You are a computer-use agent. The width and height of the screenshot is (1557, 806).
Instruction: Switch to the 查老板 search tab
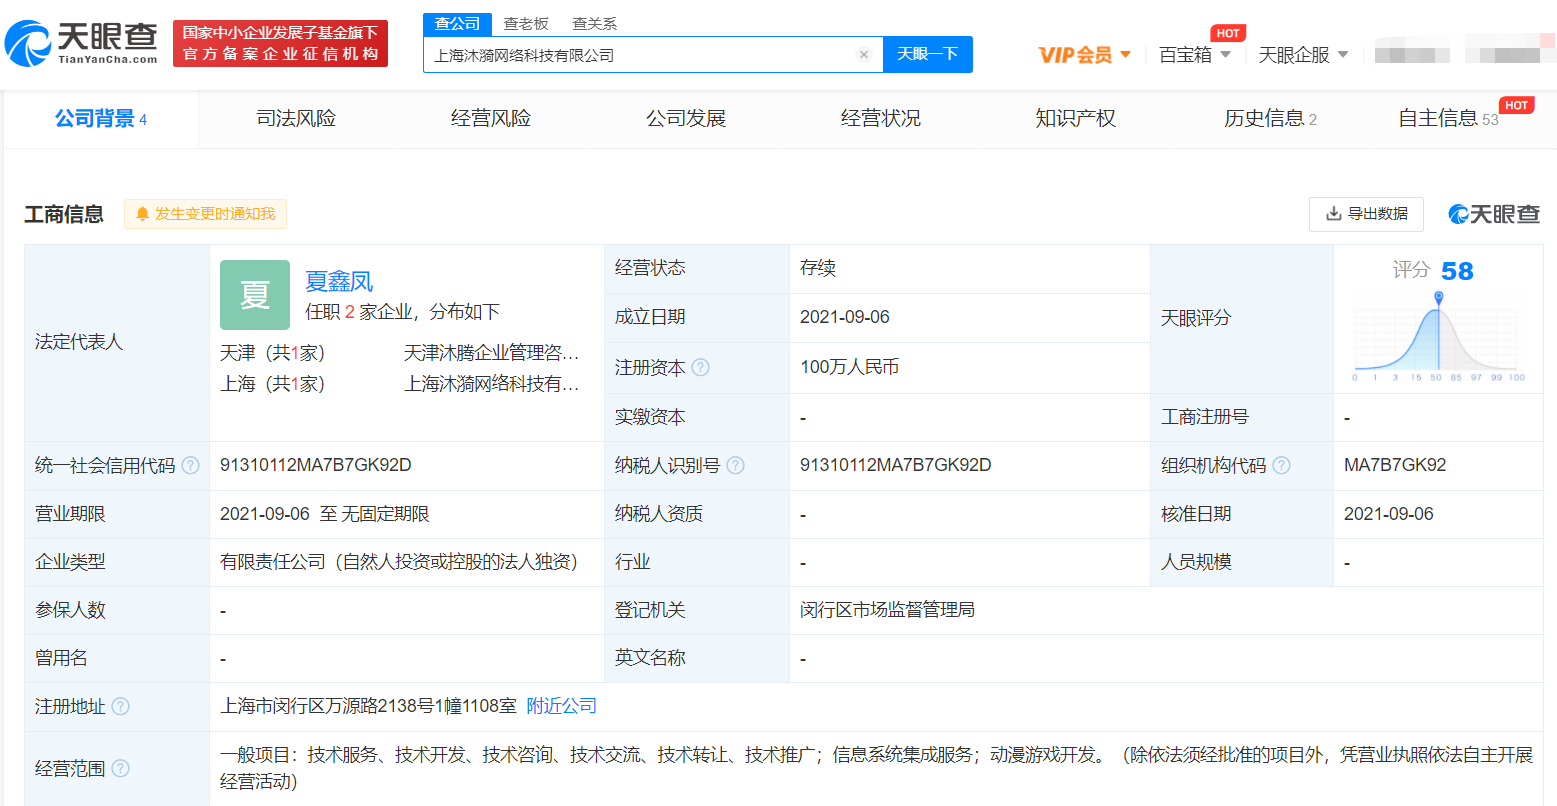pyautogui.click(x=526, y=23)
